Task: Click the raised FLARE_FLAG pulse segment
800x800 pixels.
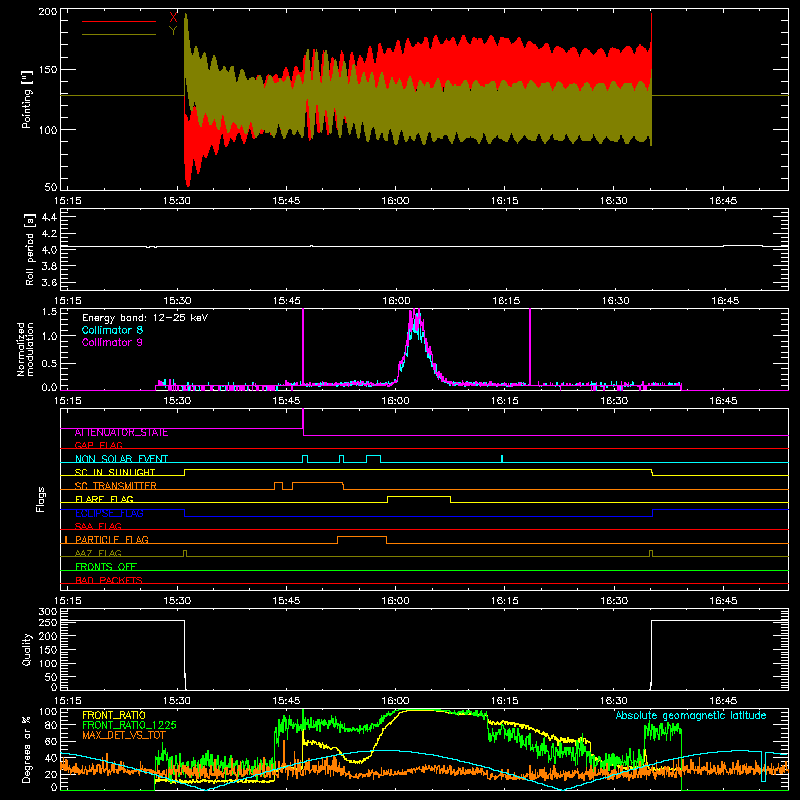Action: click(x=419, y=496)
